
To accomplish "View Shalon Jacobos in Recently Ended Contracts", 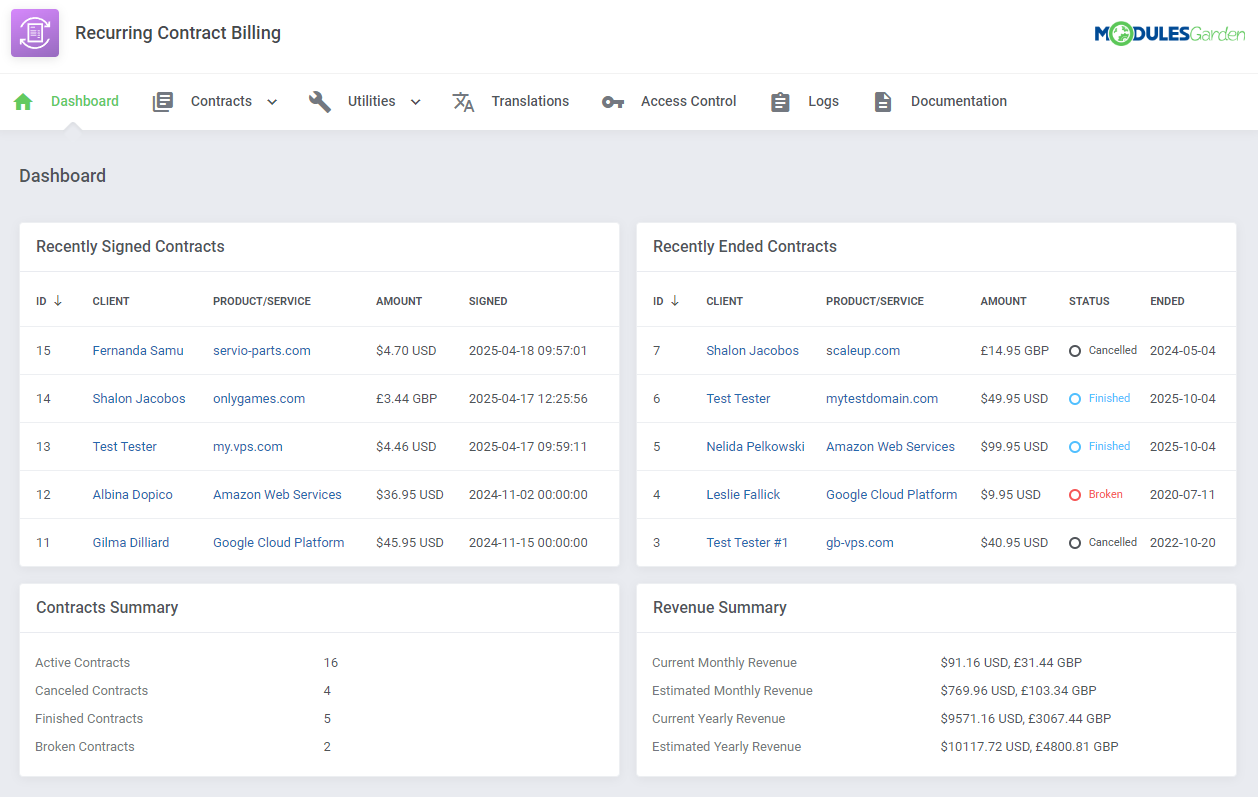I will point(752,350).
